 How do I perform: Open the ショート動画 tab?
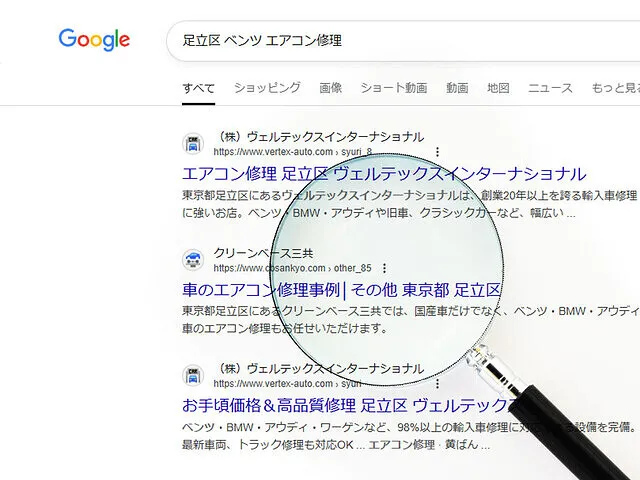pyautogui.click(x=394, y=88)
